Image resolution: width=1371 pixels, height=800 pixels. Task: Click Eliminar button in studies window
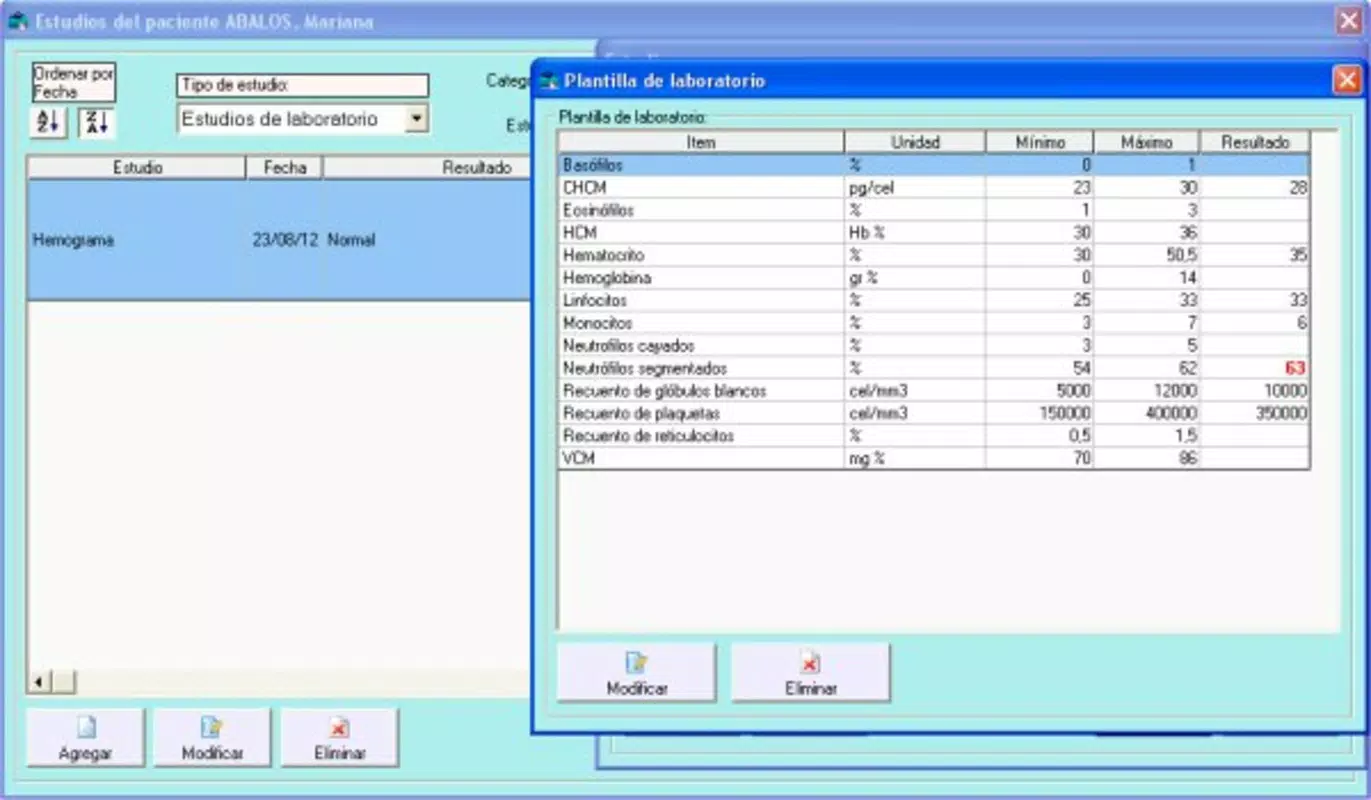point(339,738)
